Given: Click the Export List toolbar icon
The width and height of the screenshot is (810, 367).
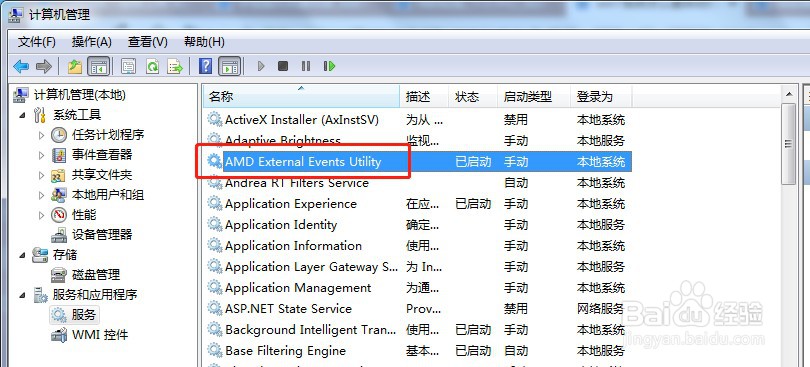Looking at the screenshot, I should pos(176,66).
